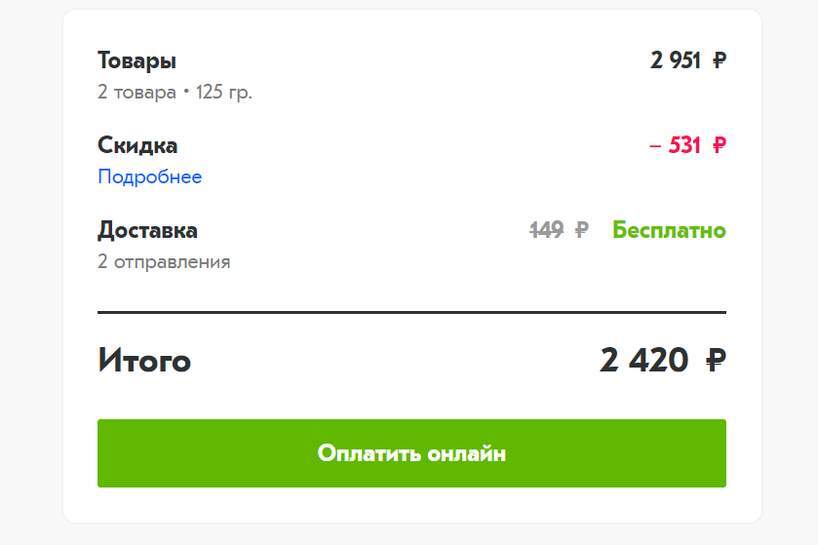Select the "Товары" heading

point(137,60)
